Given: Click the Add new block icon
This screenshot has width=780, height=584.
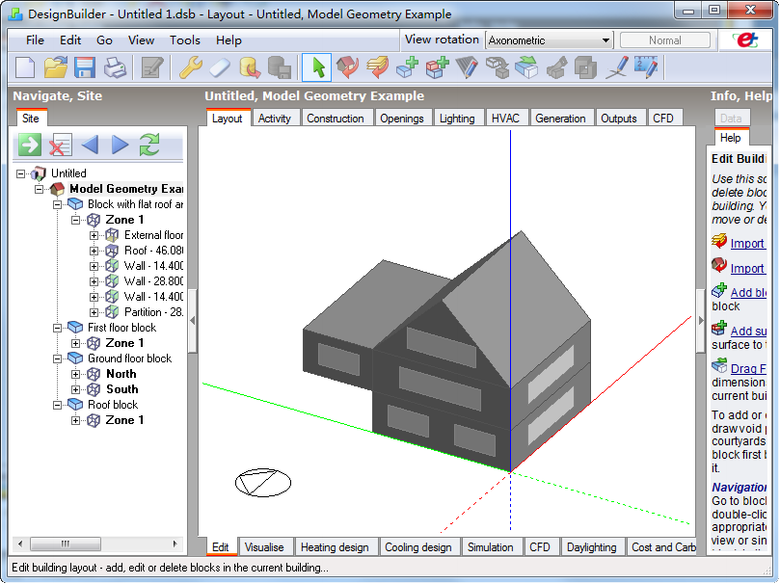Looking at the screenshot, I should pyautogui.click(x=407, y=68).
